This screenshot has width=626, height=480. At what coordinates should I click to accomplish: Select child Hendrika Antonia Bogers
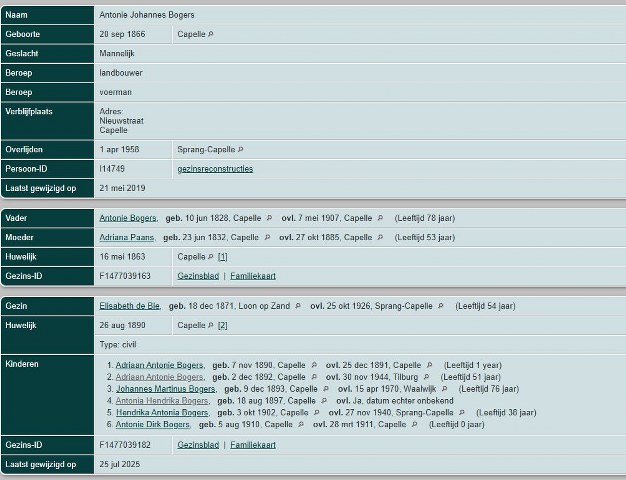(162, 412)
